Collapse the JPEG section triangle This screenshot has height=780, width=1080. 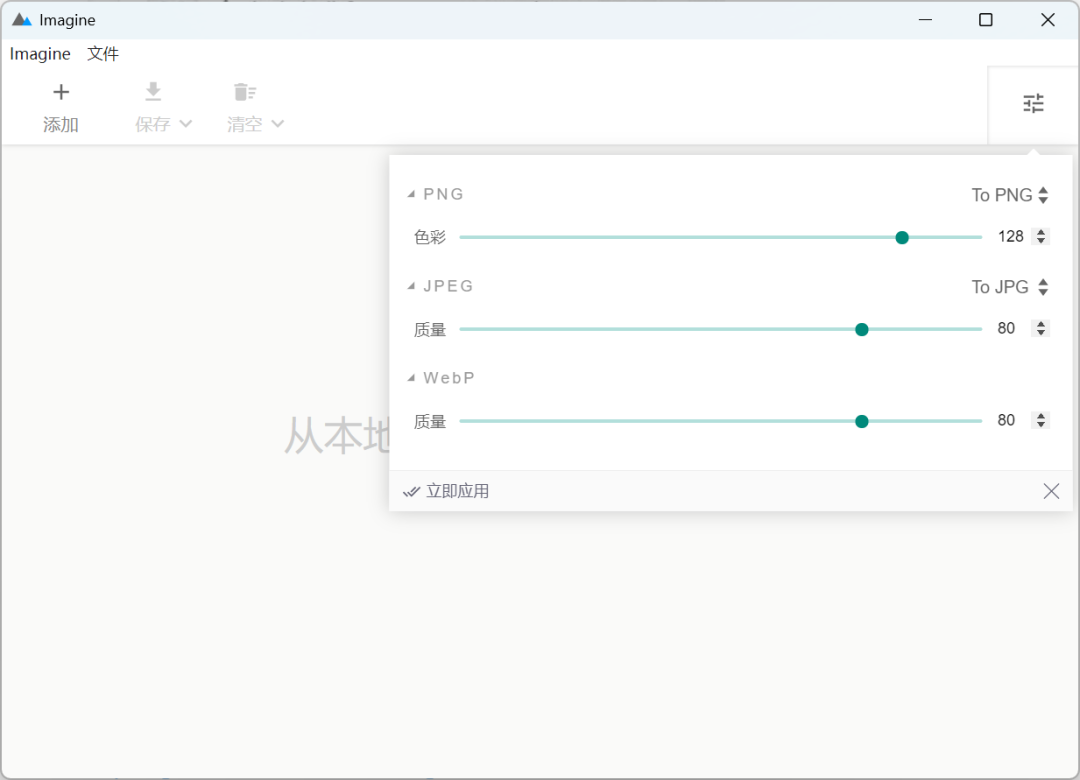411,286
